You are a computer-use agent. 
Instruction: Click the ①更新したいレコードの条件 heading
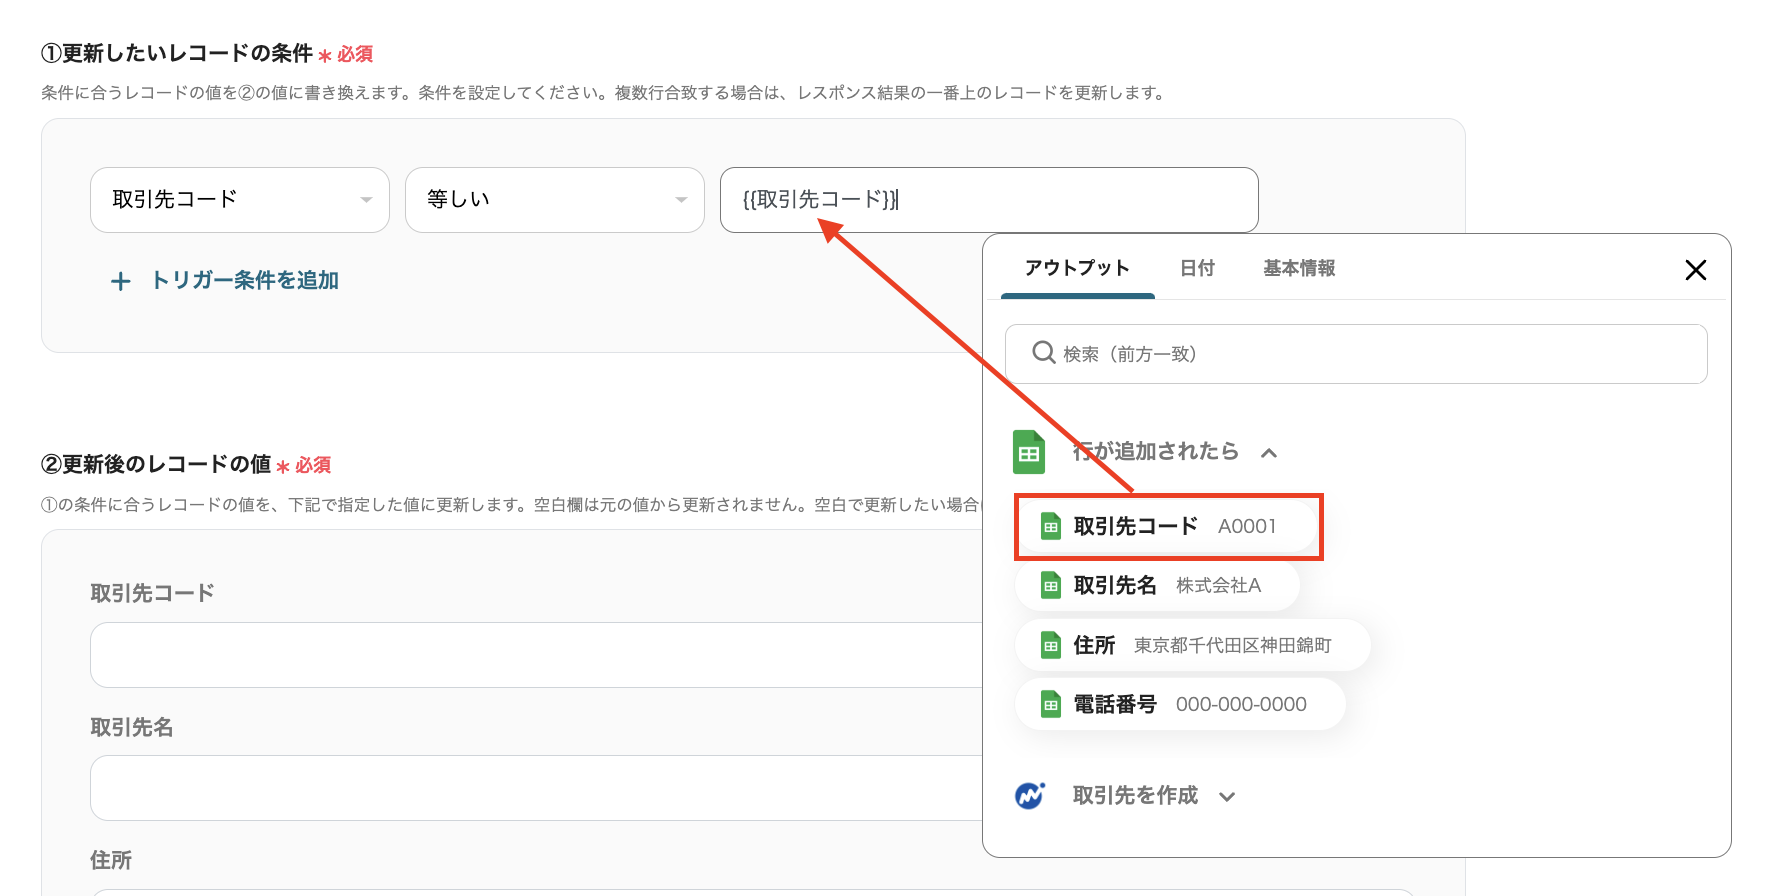177,53
